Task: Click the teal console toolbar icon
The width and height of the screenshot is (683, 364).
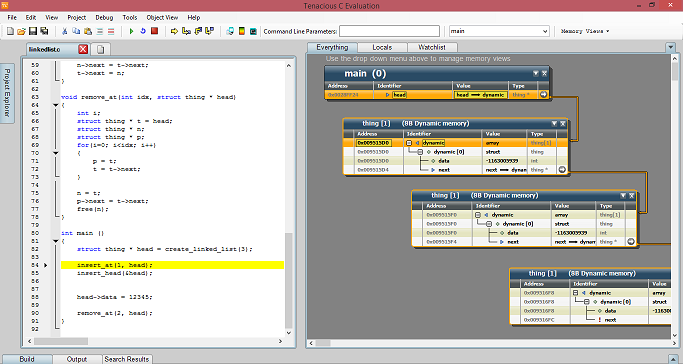Action: pyautogui.click(x=253, y=31)
